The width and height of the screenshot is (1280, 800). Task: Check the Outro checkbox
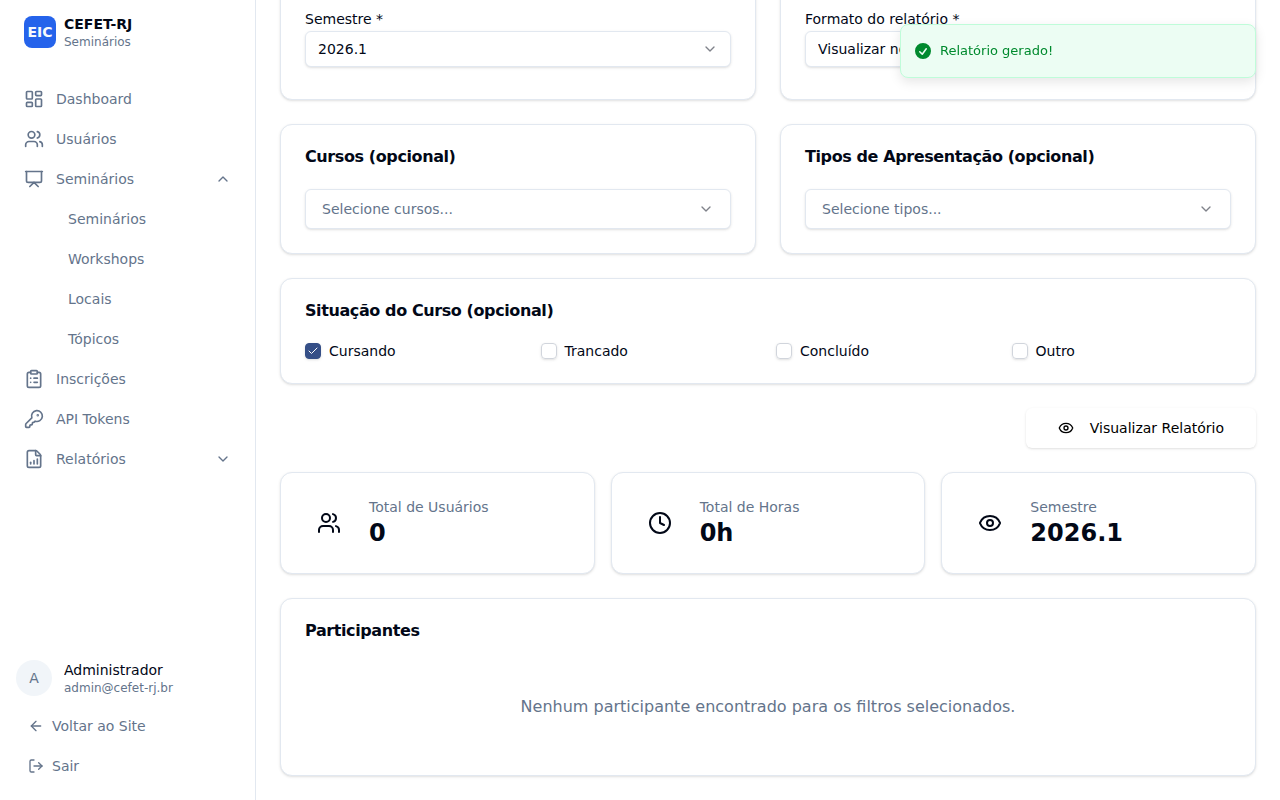(1020, 351)
